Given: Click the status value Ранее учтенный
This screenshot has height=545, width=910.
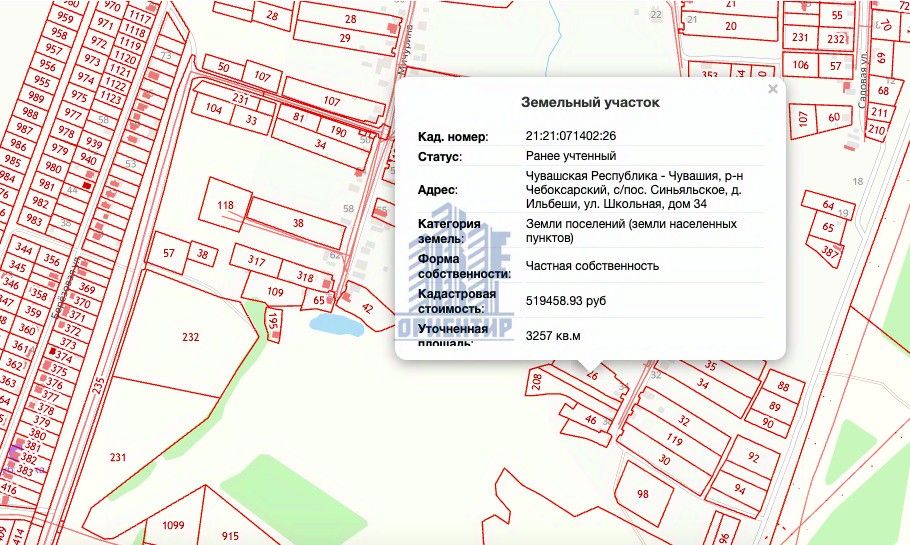Looking at the screenshot, I should [570, 156].
